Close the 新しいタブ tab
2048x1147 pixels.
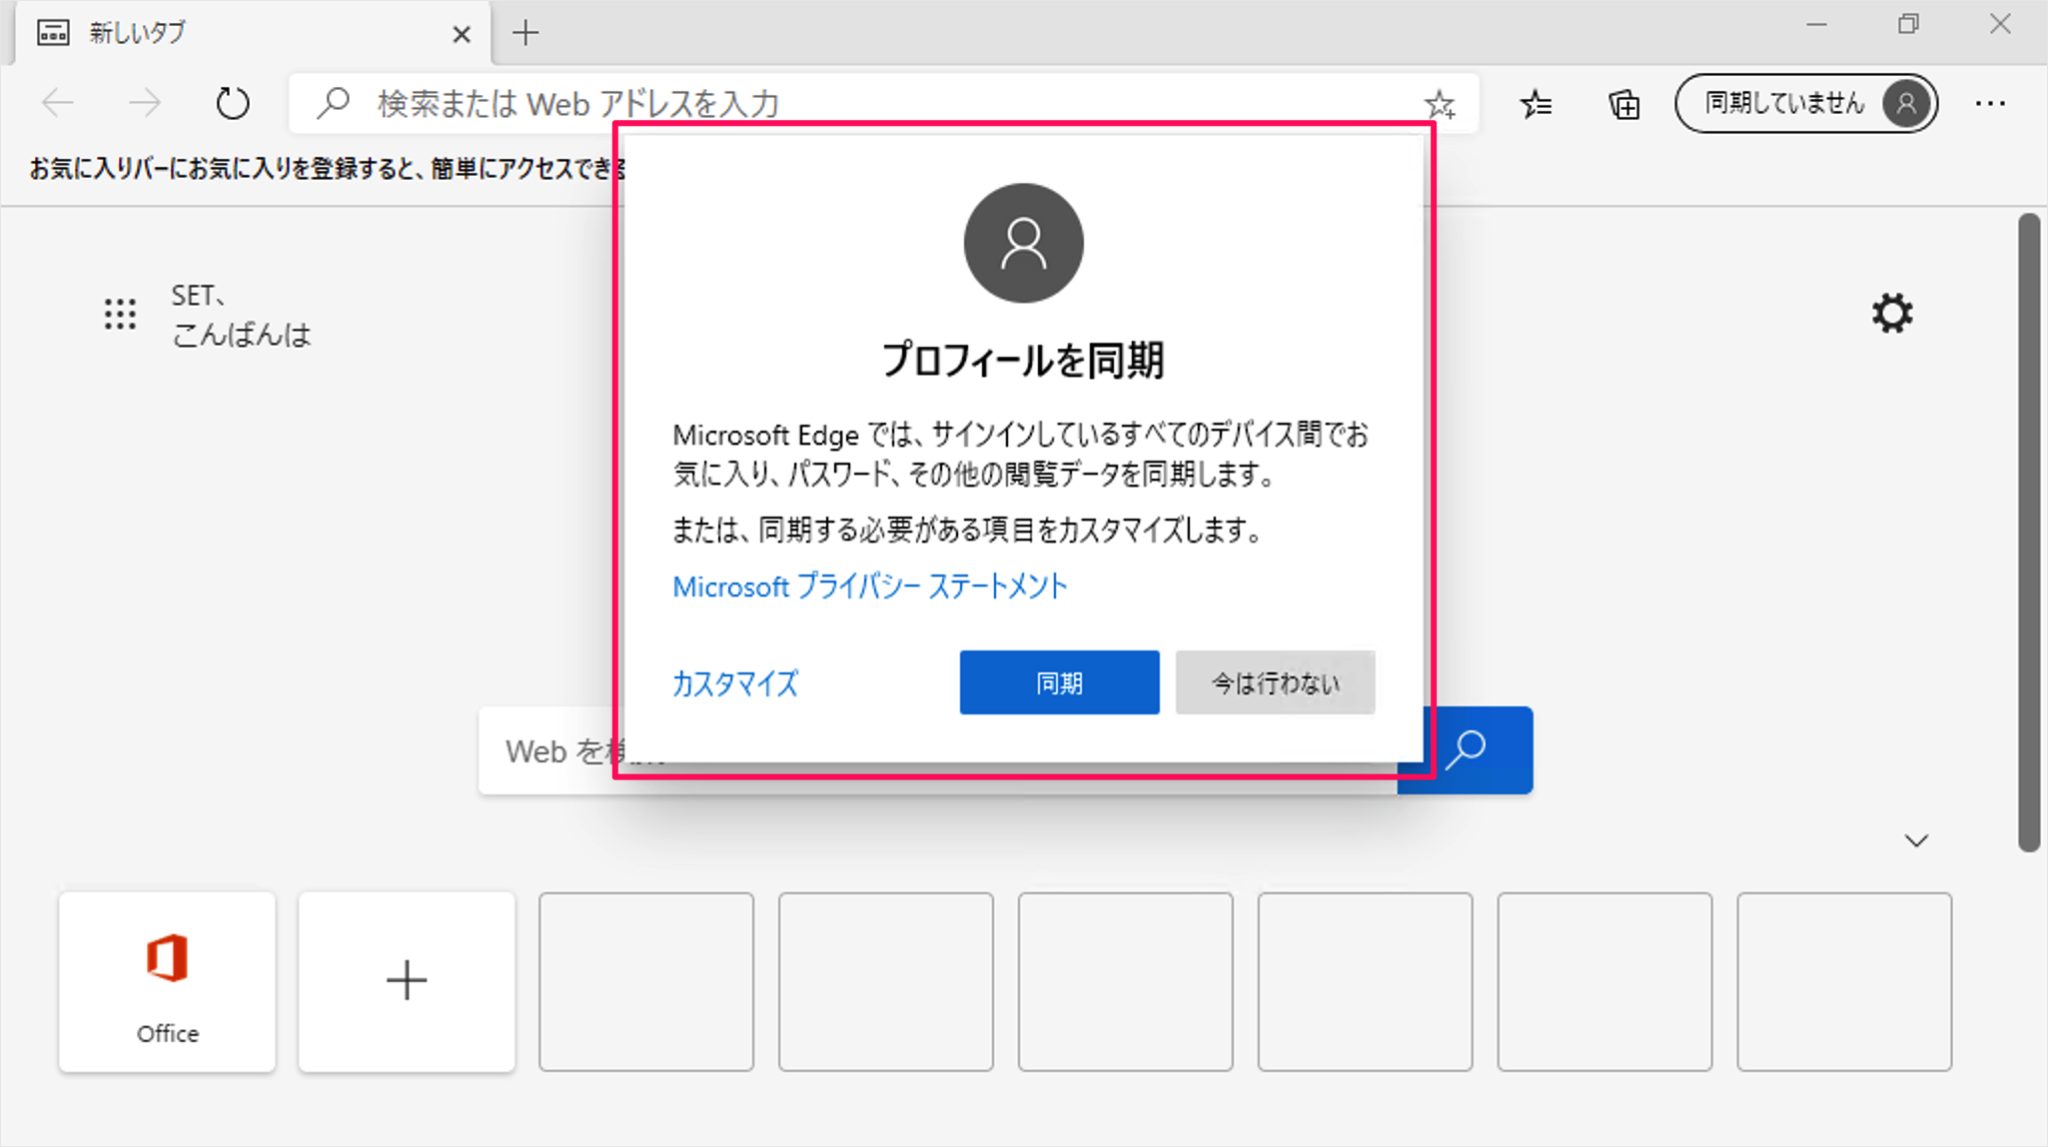461,34
